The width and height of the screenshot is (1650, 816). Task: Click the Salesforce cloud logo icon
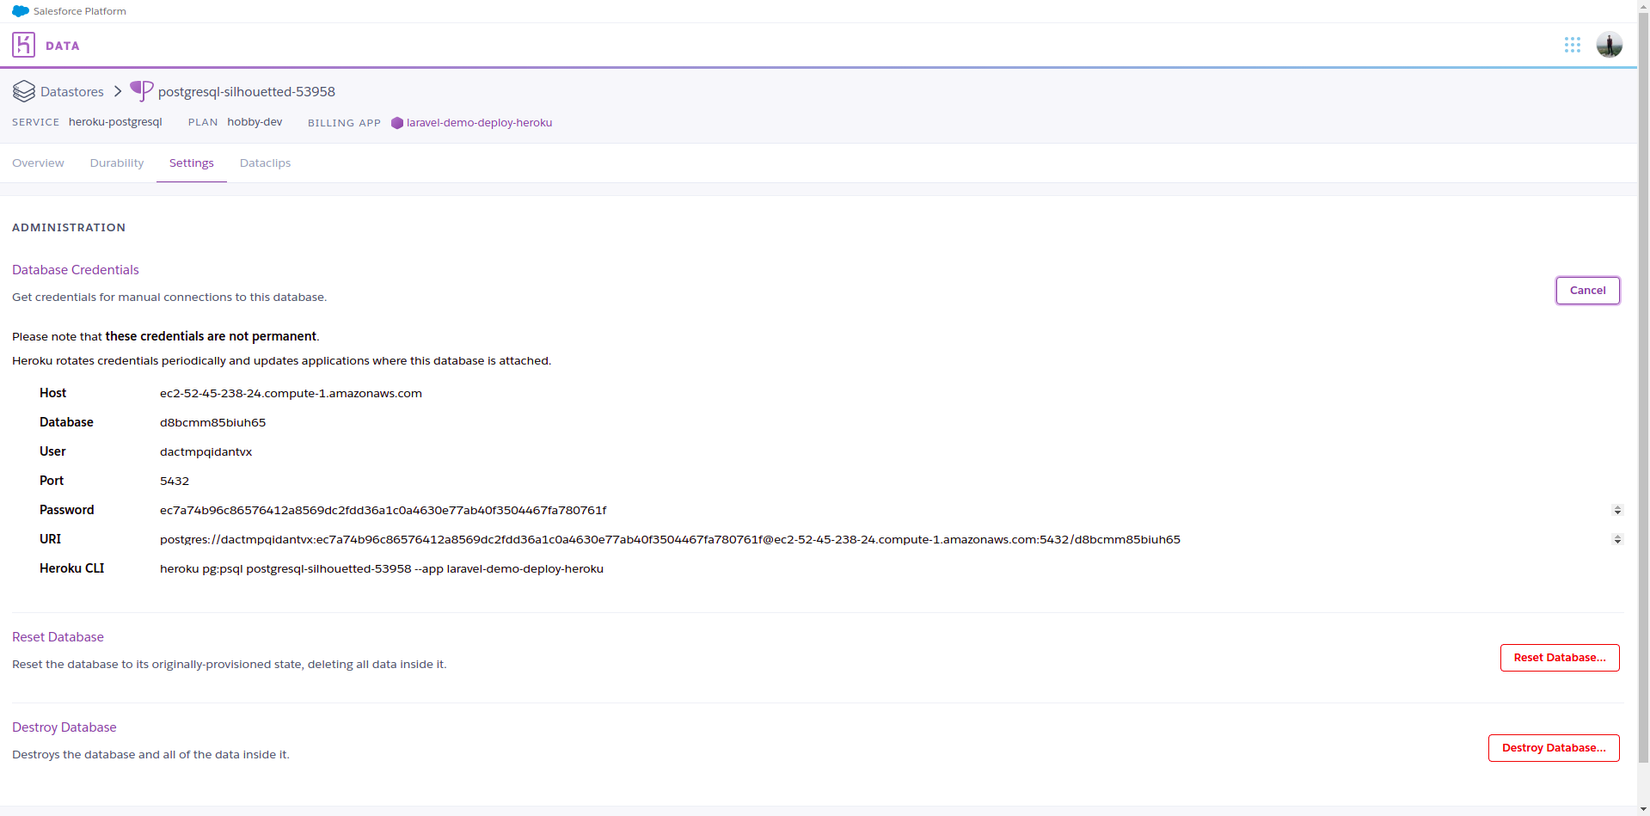20,11
